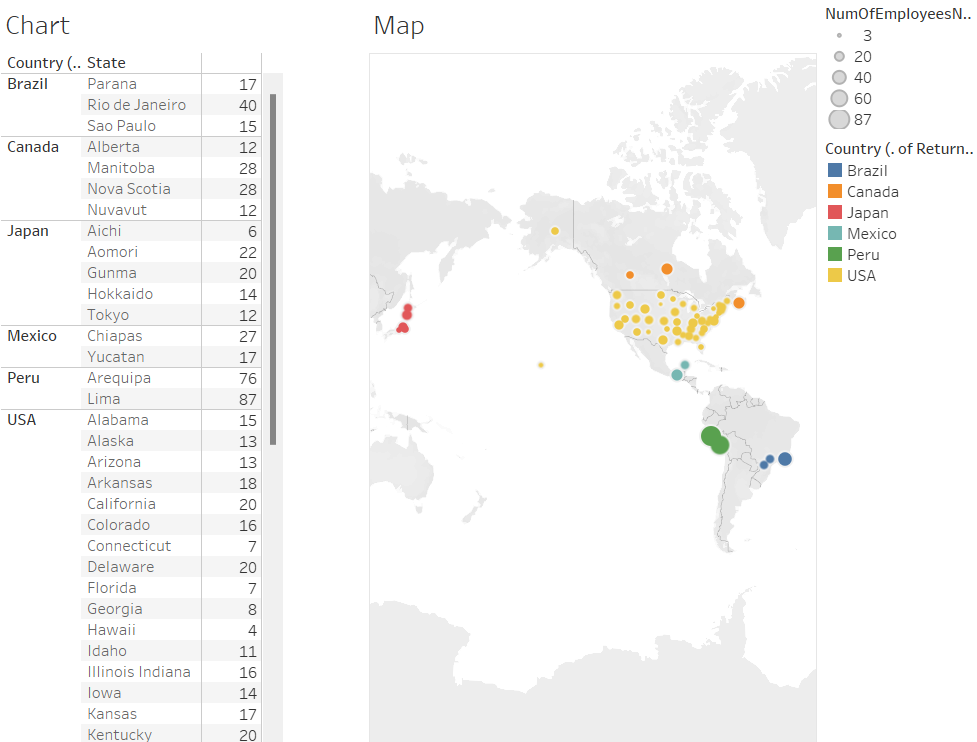Click the value 76 for Arequipa
This screenshot has width=977, height=742.
coord(247,378)
